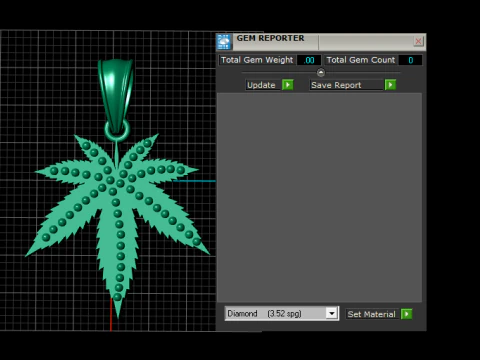Viewport: 480px width, 360px height.
Task: Click the dropdown arrow beside Diamond
Action: click(x=332, y=314)
